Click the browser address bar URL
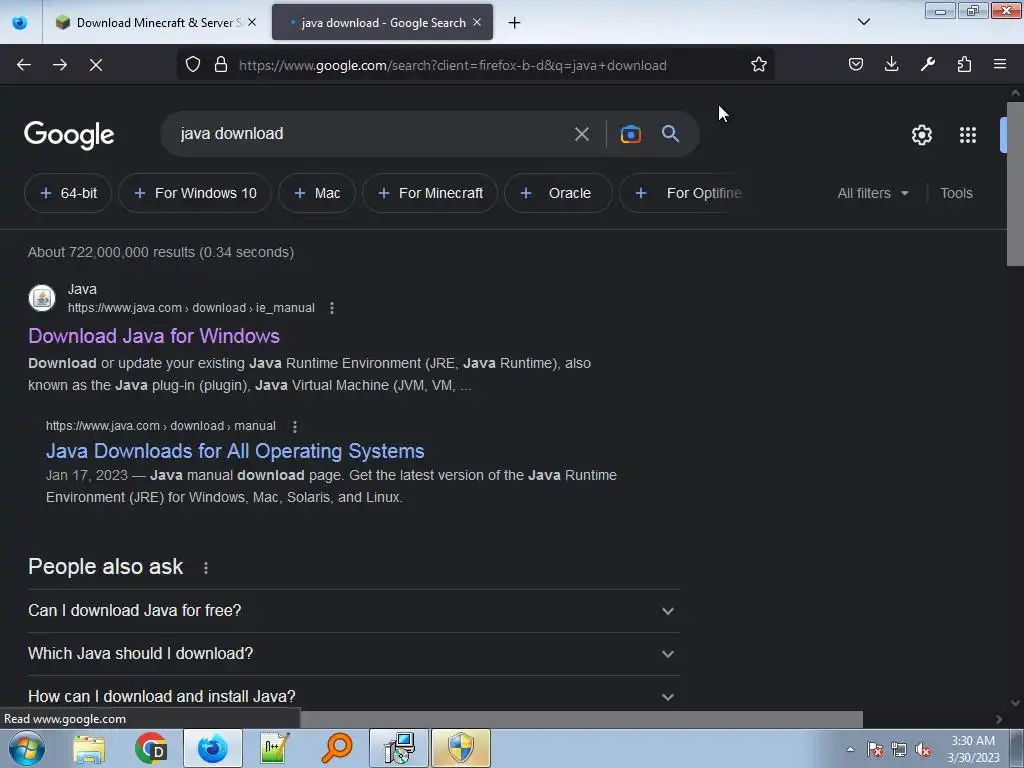Viewport: 1024px width, 768px height. point(453,65)
